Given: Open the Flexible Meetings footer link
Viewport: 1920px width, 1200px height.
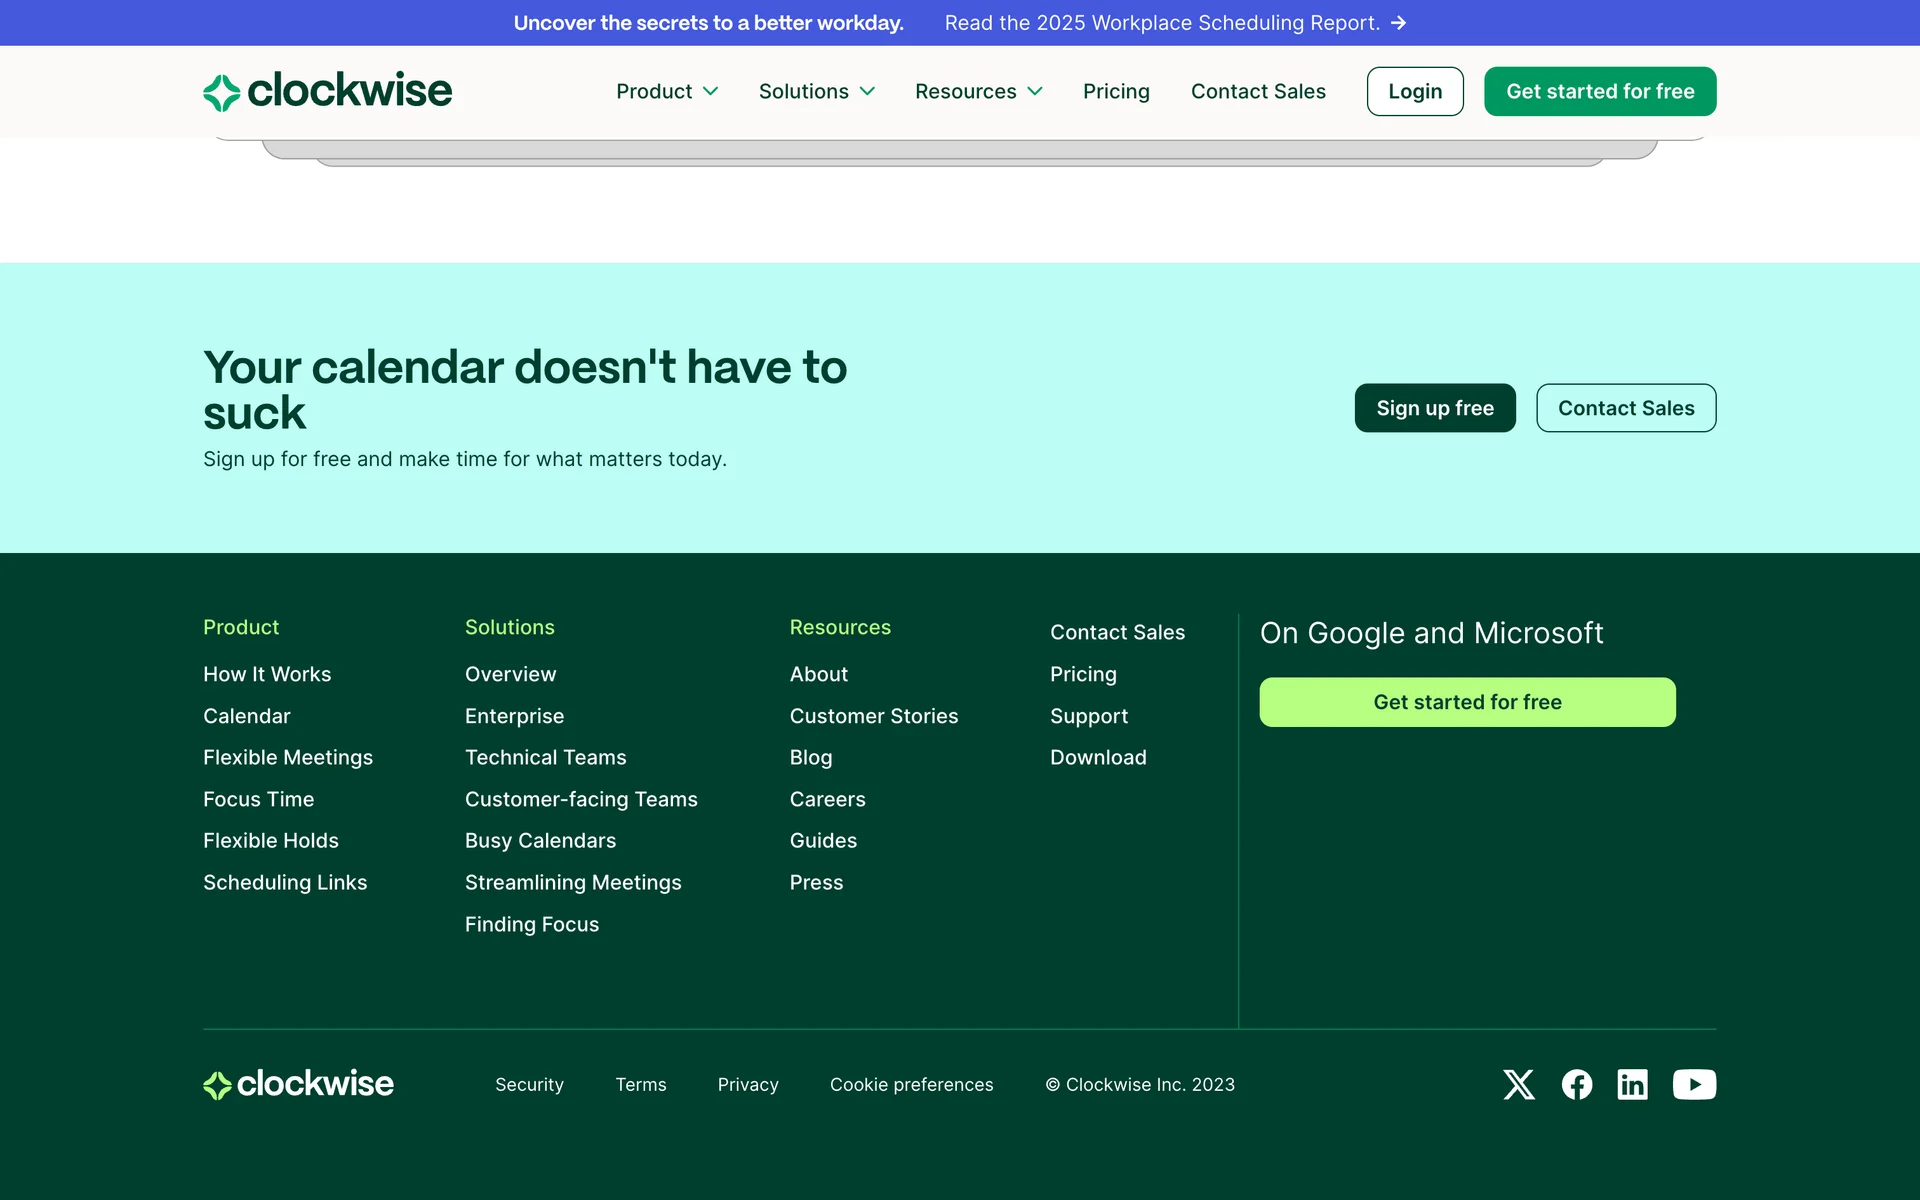Looking at the screenshot, I should (x=288, y=757).
